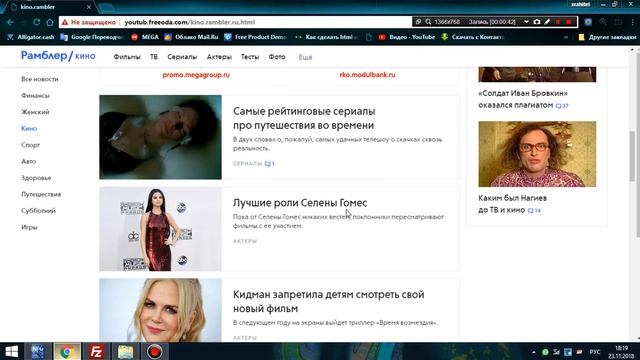Viewport: 640px width, 360px height.
Task: Open 'Каким был Нагиев до ТВ и кино' story
Action: tap(512, 204)
